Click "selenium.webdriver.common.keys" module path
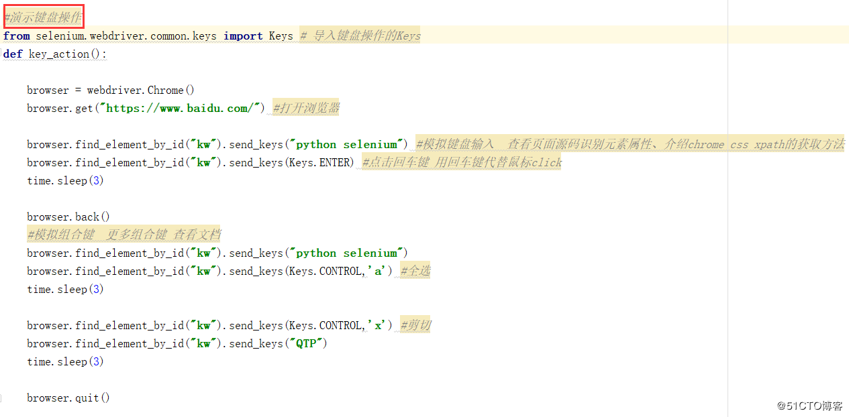The width and height of the screenshot is (849, 417). click(126, 36)
